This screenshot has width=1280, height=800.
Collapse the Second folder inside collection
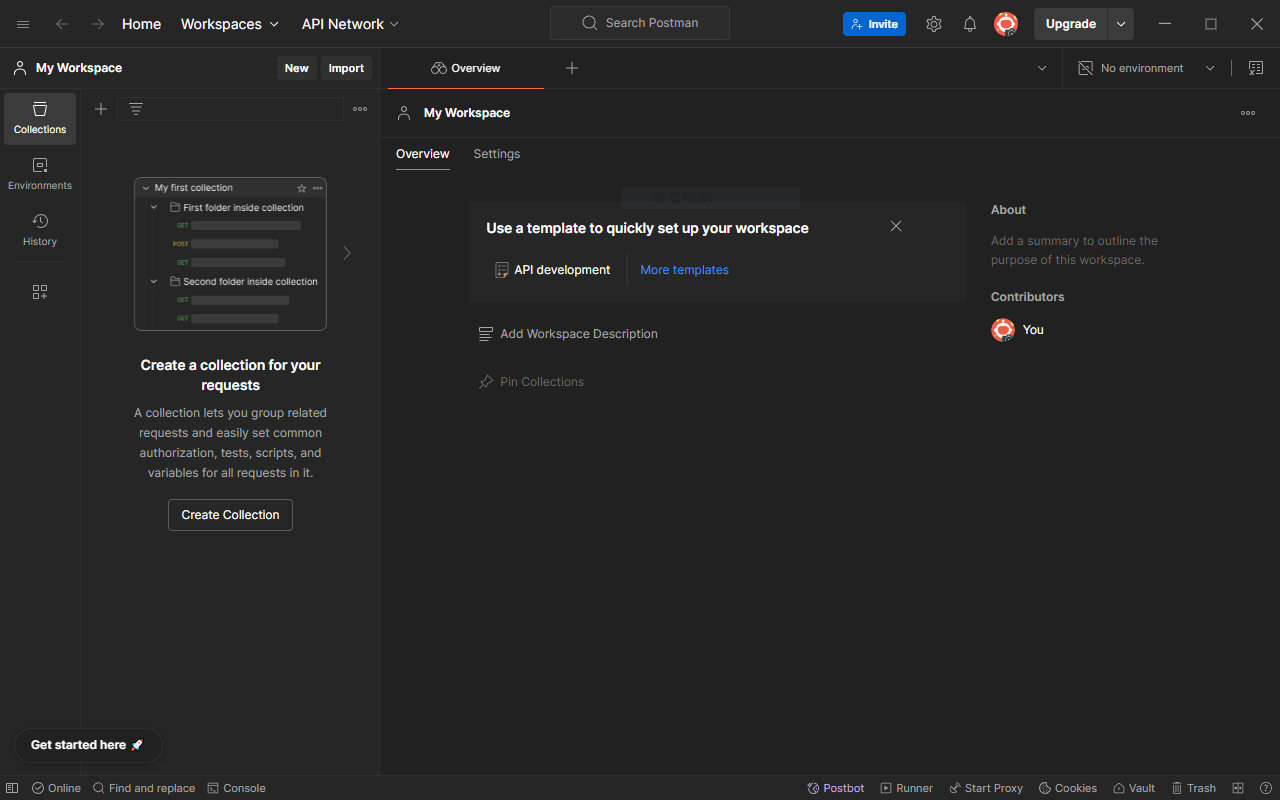click(x=154, y=282)
